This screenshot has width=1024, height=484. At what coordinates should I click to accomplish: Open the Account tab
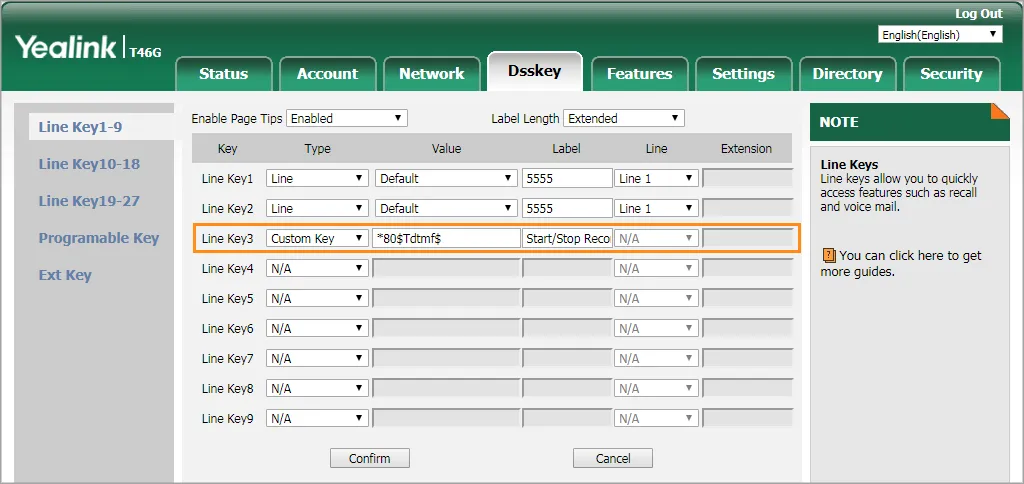[327, 74]
